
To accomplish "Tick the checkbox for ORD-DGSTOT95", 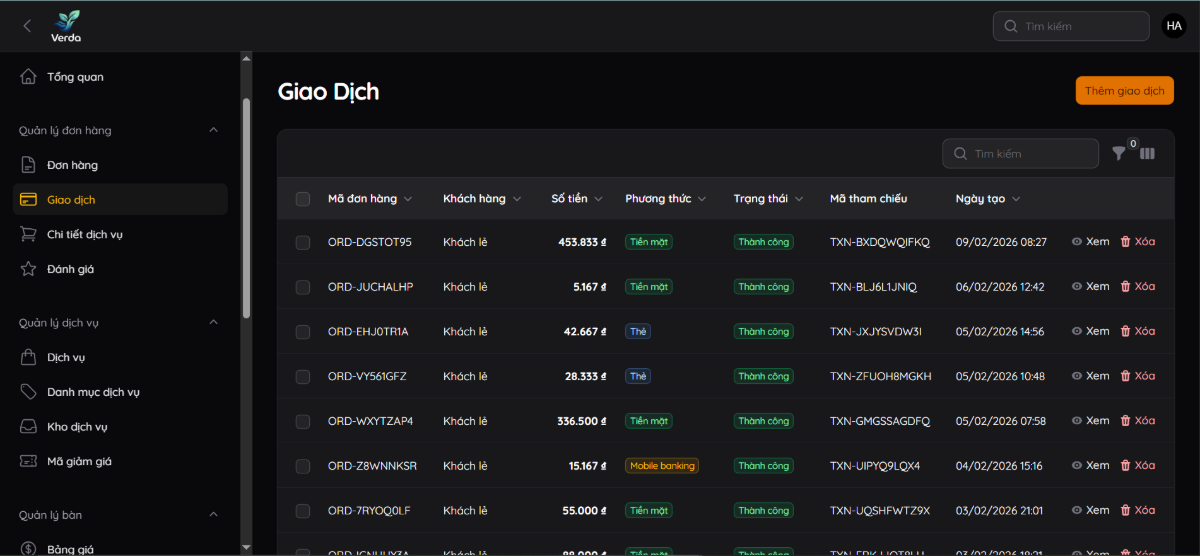I will 303,242.
